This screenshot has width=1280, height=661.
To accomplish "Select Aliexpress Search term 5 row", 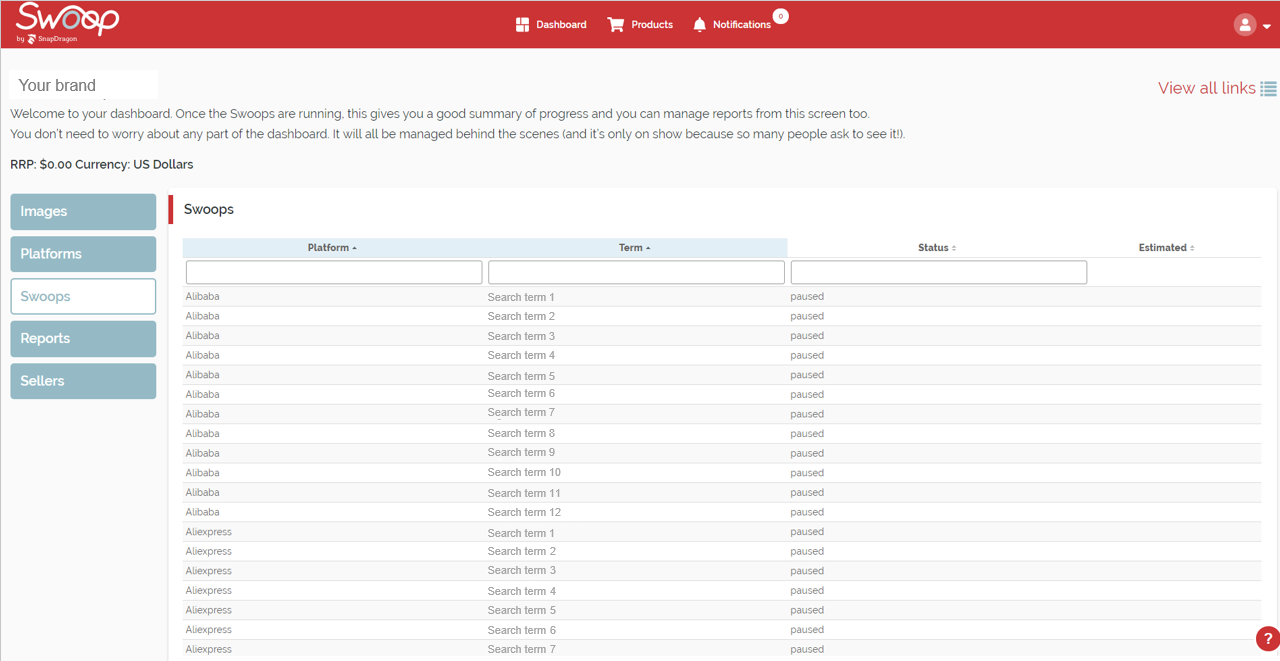I will point(721,610).
